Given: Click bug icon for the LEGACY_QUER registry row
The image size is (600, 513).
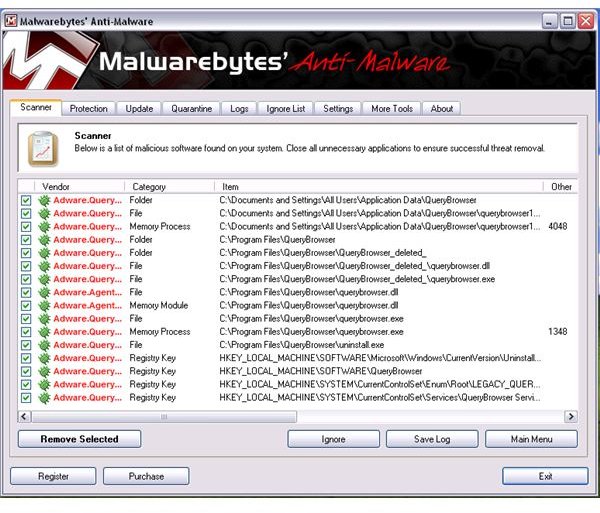Looking at the screenshot, I should pyautogui.click(x=44, y=384).
